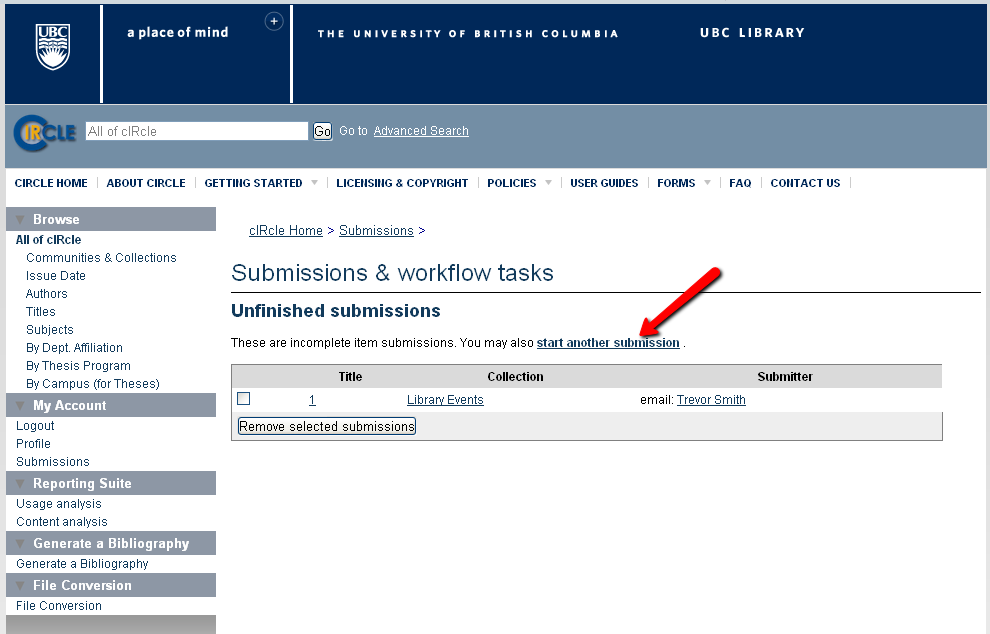Click the UBC crest logo
Screen dimensions: 990x634
click(x=53, y=47)
